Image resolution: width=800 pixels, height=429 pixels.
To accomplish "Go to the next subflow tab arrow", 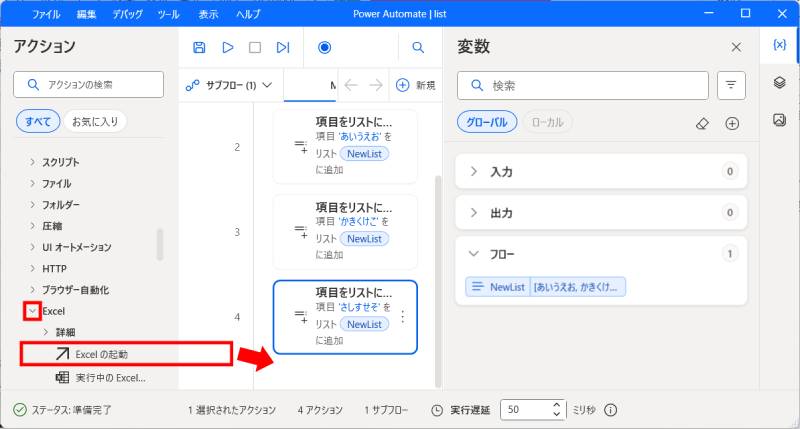I will pos(376,85).
